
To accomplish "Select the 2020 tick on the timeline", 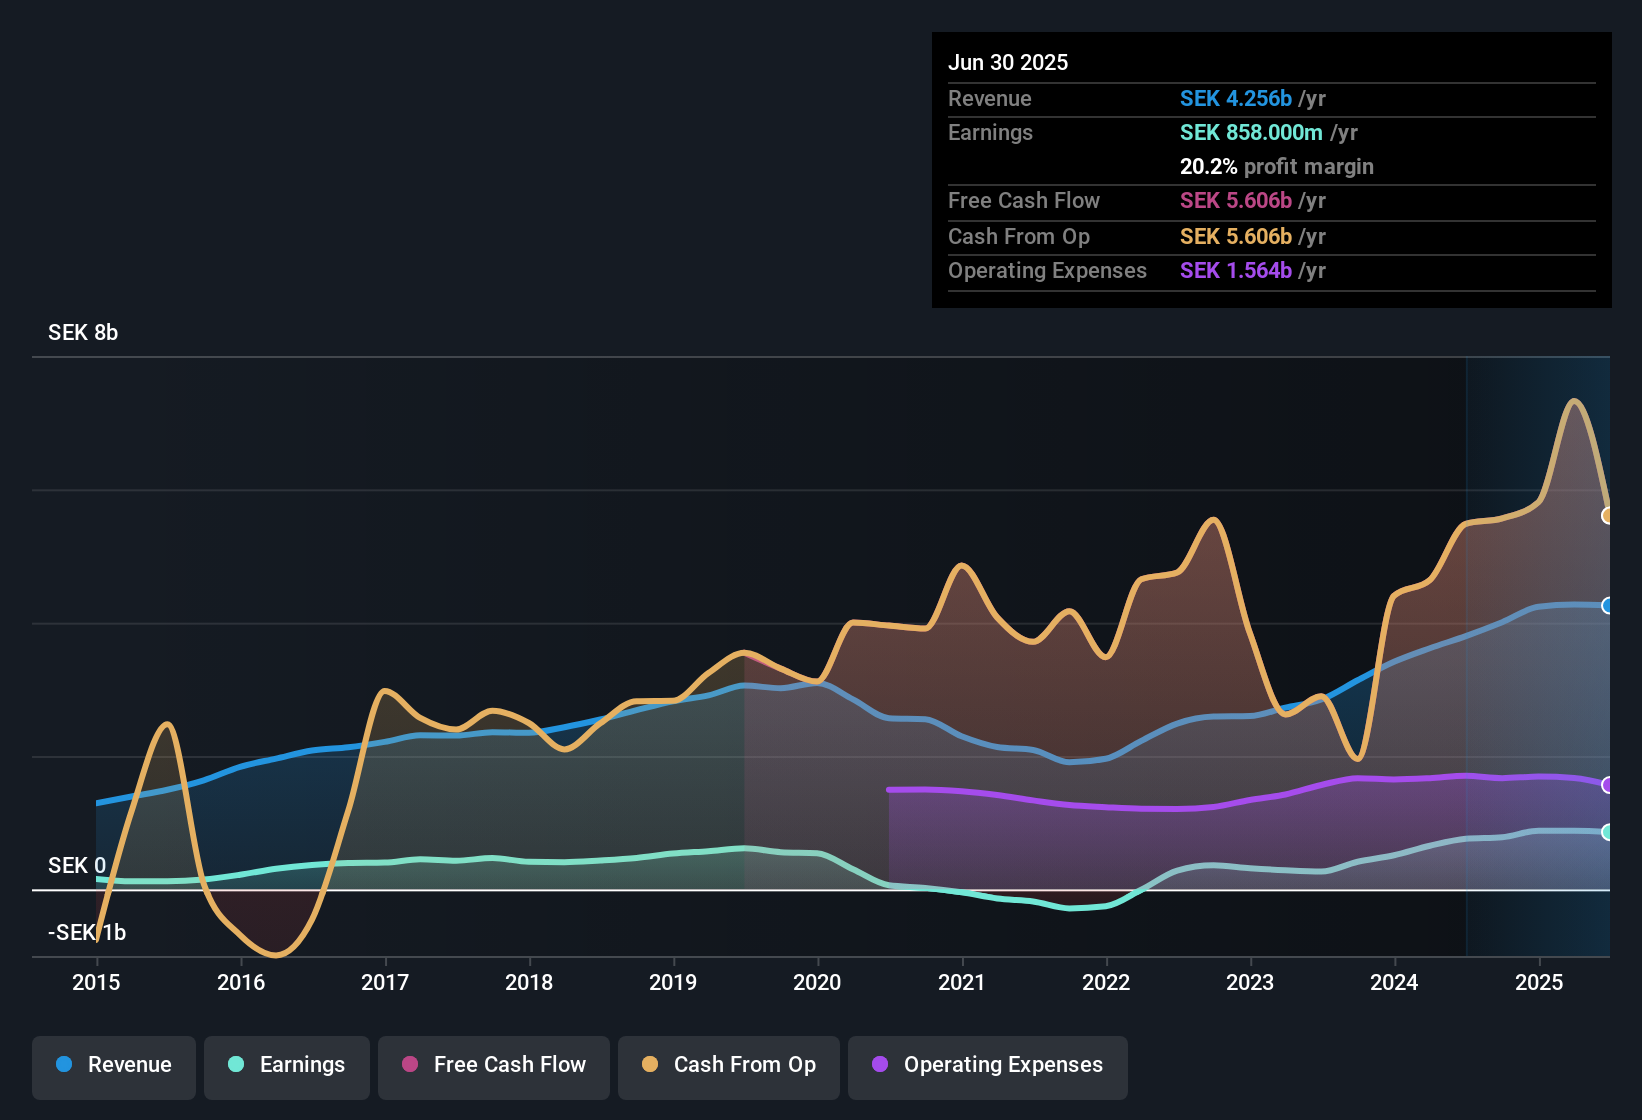I will [x=817, y=982].
